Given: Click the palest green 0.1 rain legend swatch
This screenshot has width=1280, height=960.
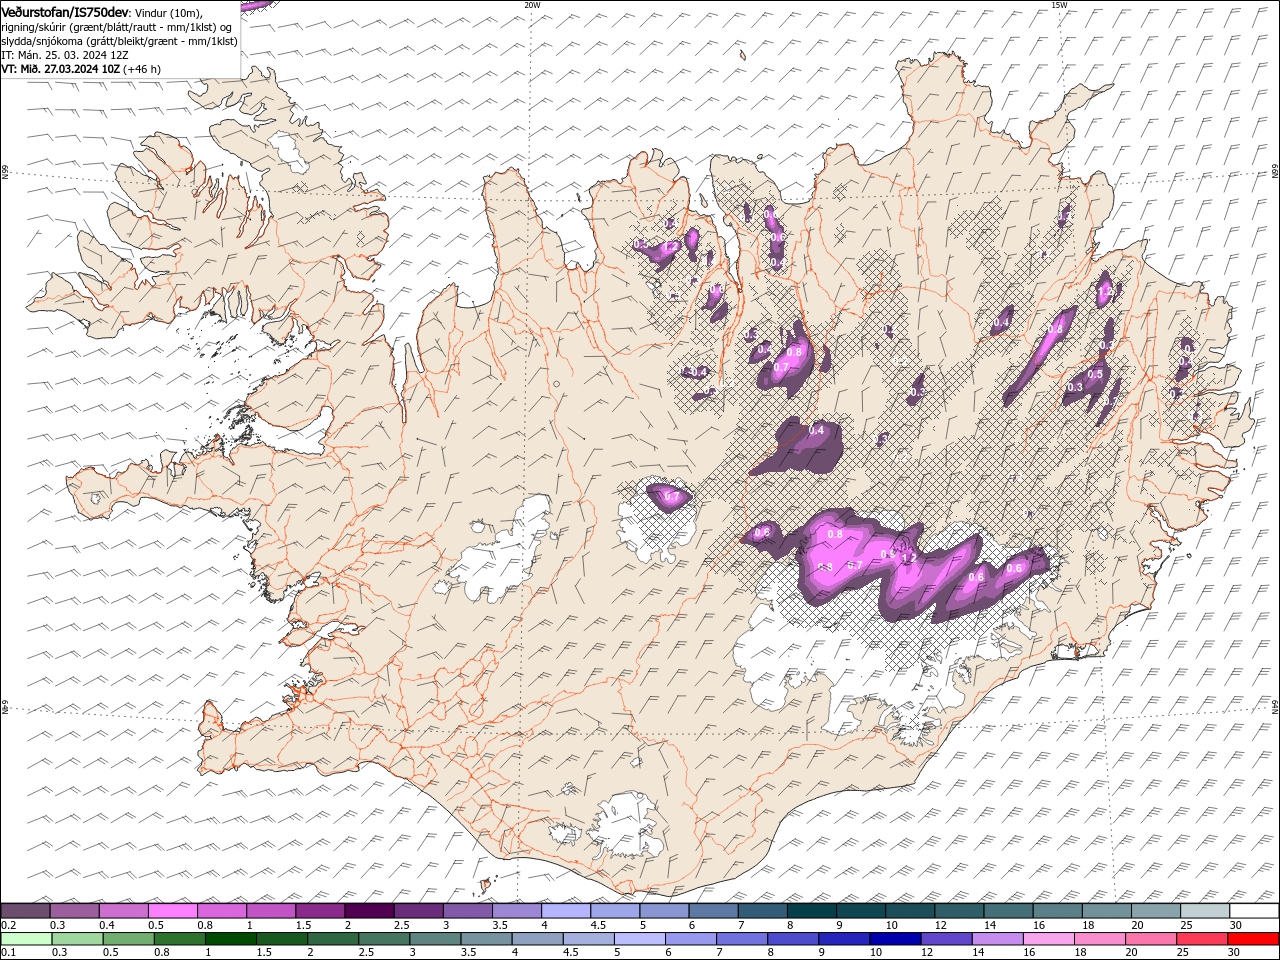Looking at the screenshot, I should (27, 939).
